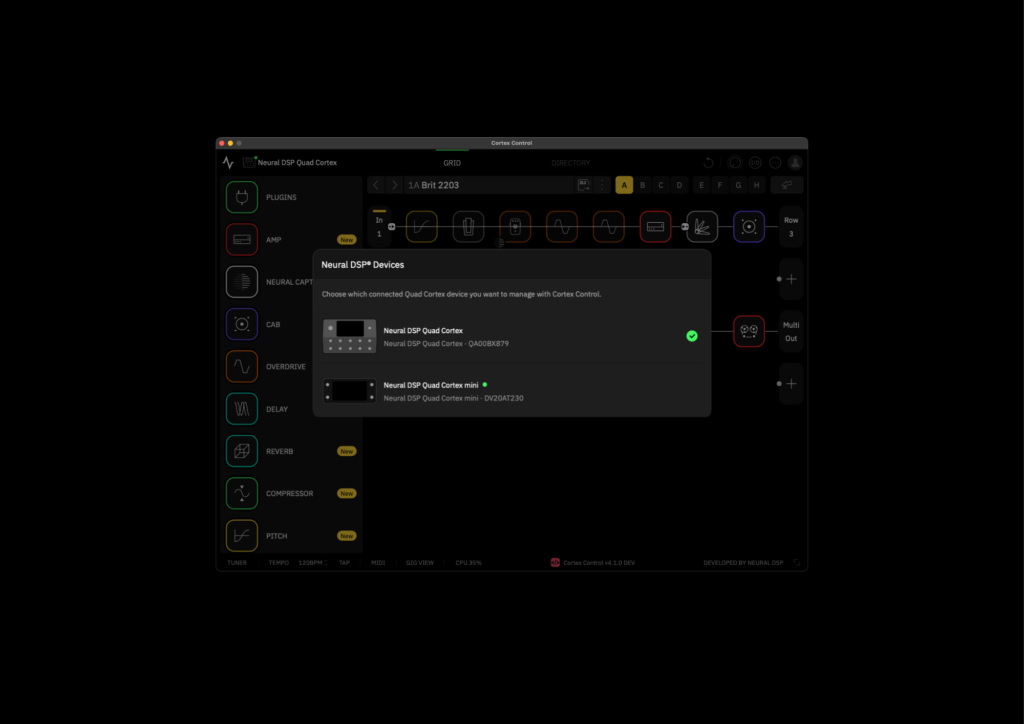
Task: Switch to the GRID tab
Action: click(452, 163)
